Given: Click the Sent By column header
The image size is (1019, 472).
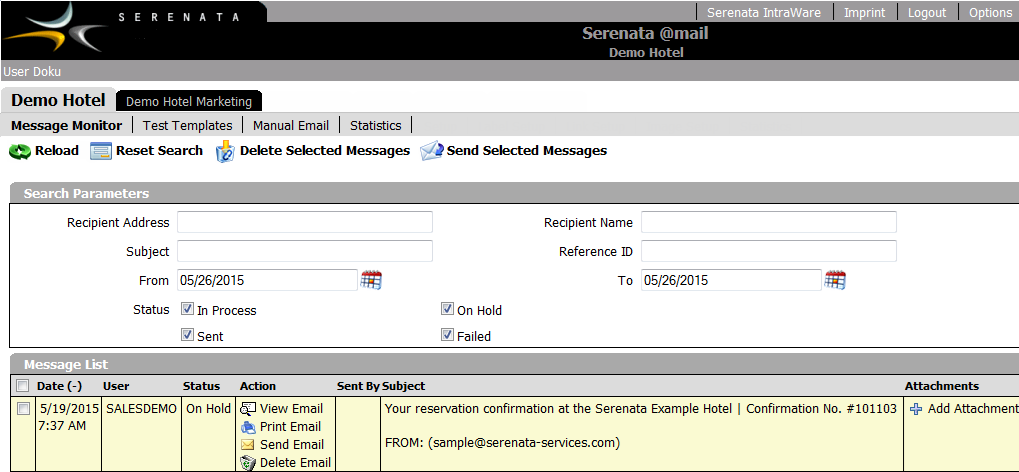Looking at the screenshot, I should click(358, 386).
